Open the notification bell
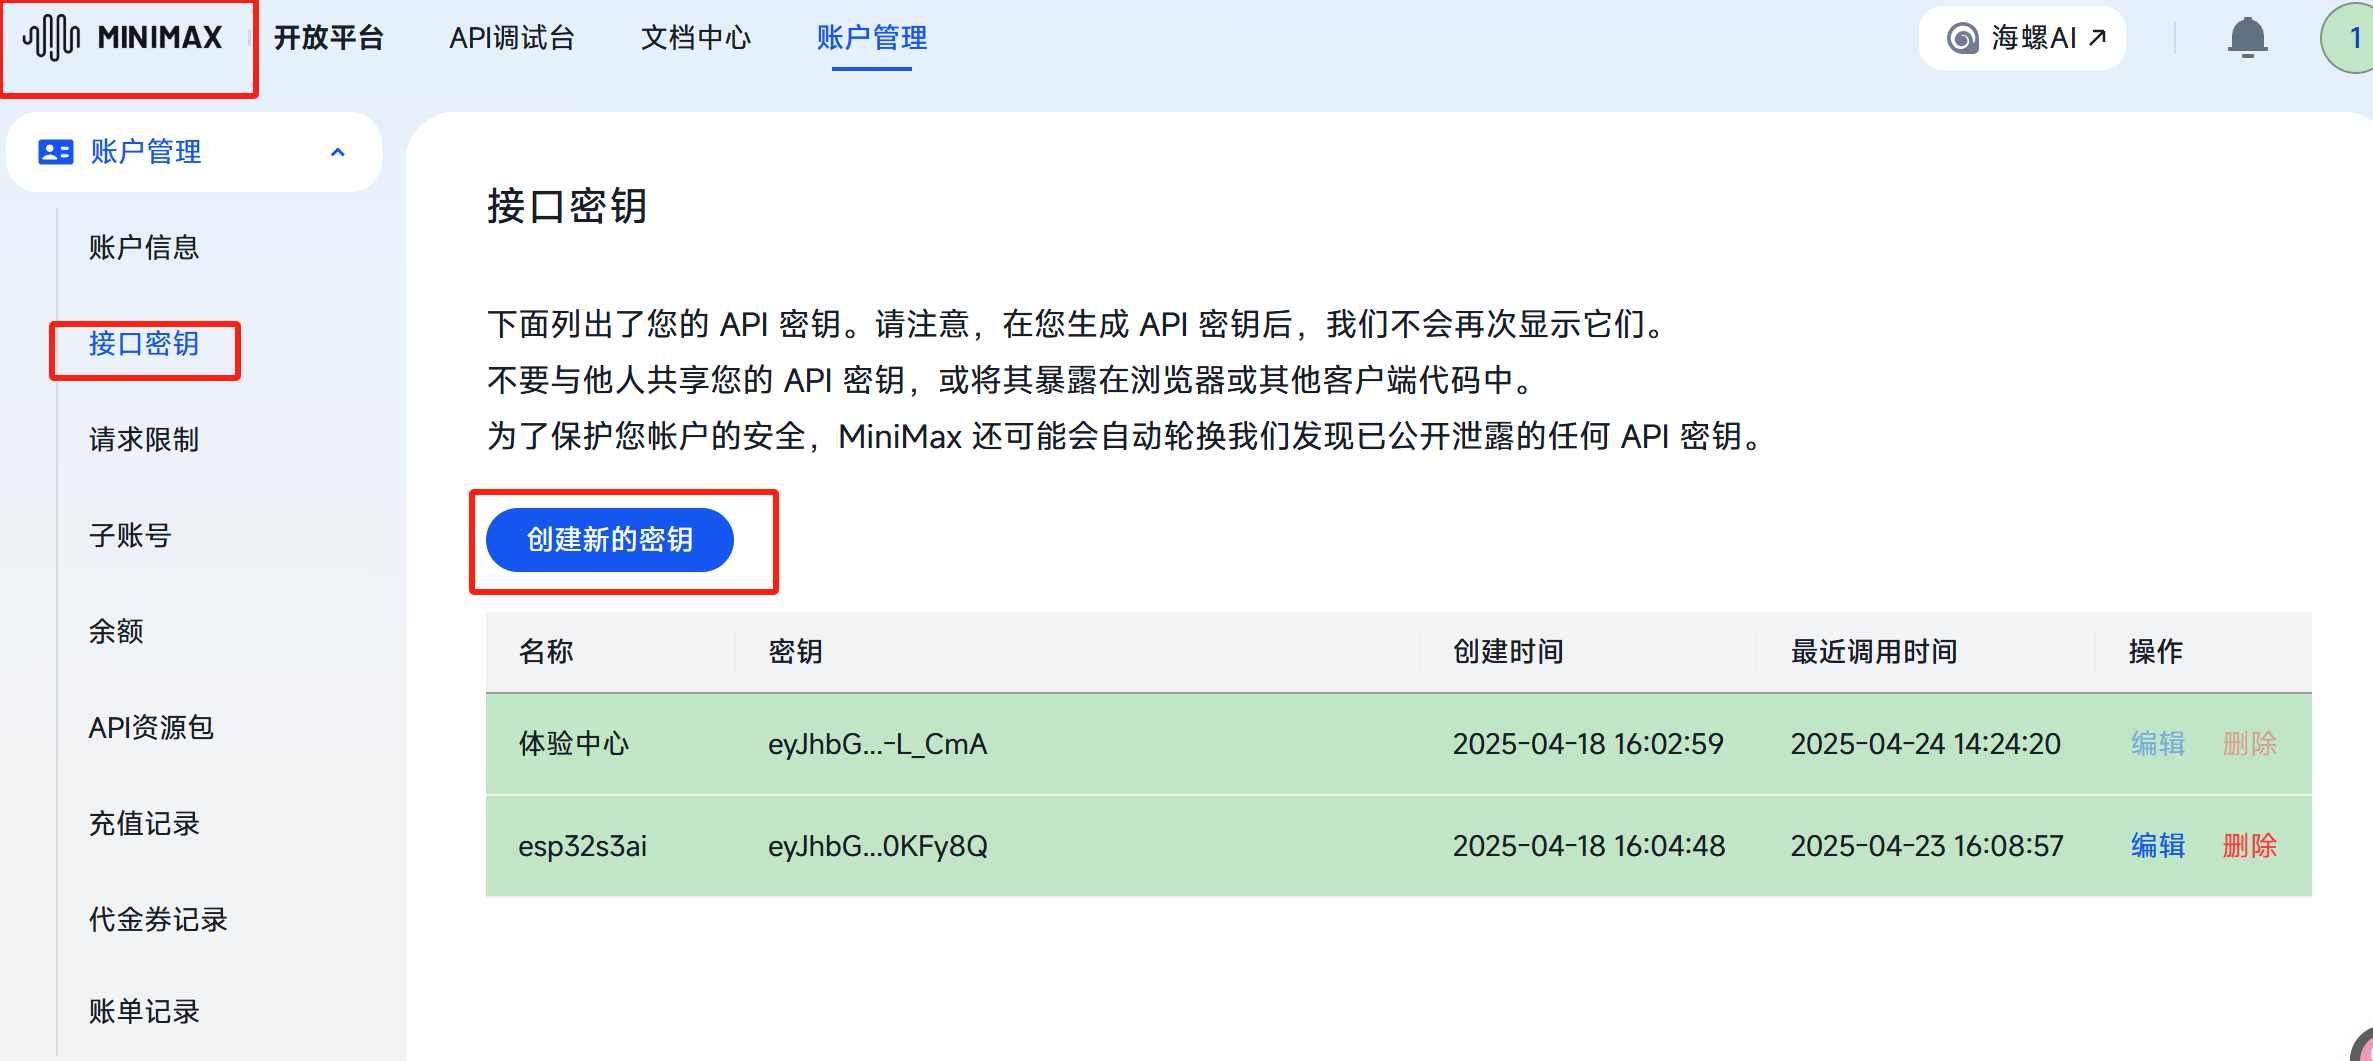 [x=2247, y=38]
